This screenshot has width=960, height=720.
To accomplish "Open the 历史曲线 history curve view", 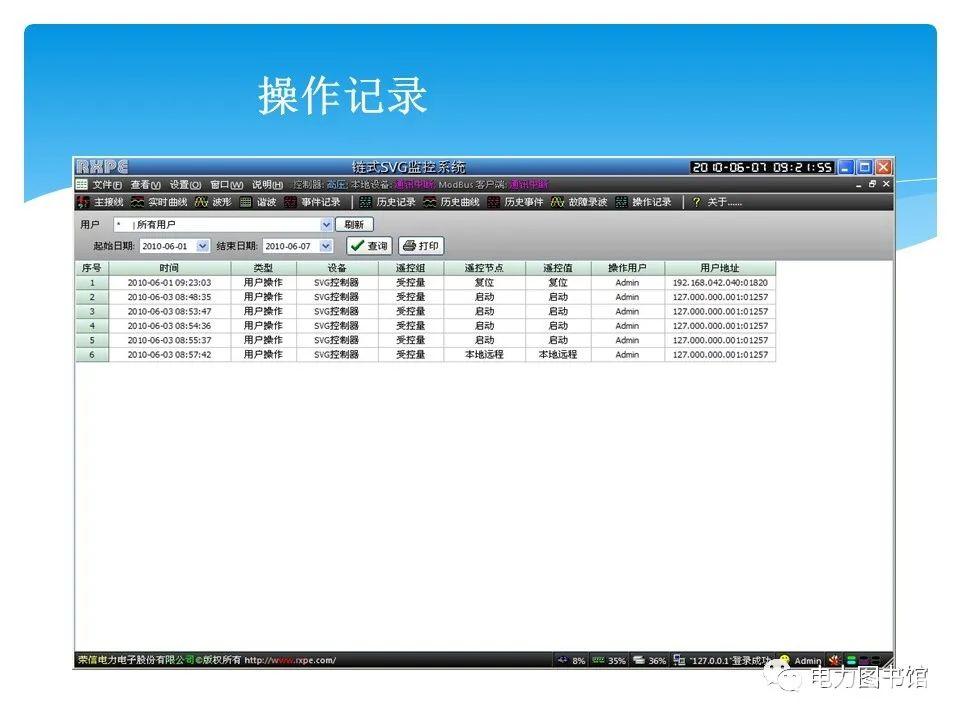I will [451, 202].
